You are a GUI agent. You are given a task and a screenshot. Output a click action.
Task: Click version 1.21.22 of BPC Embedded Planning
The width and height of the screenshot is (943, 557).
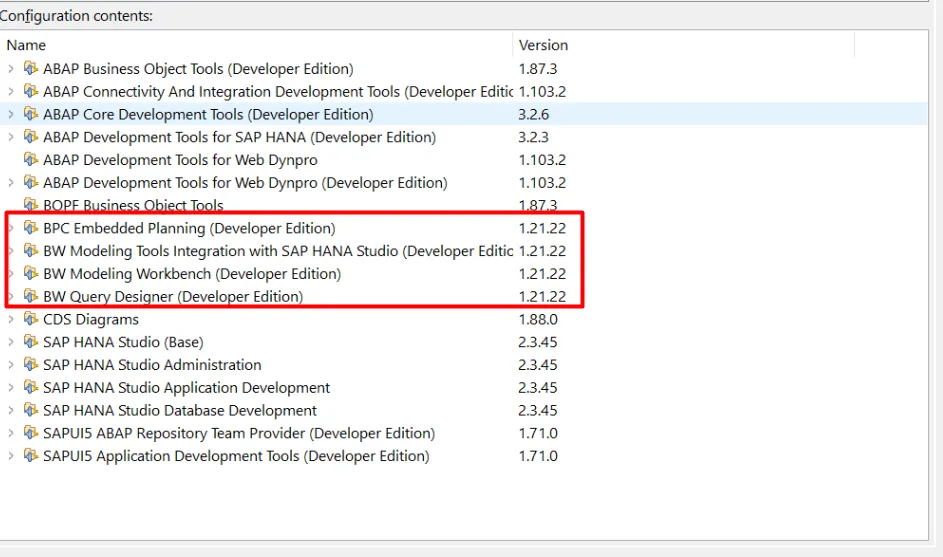click(x=542, y=228)
